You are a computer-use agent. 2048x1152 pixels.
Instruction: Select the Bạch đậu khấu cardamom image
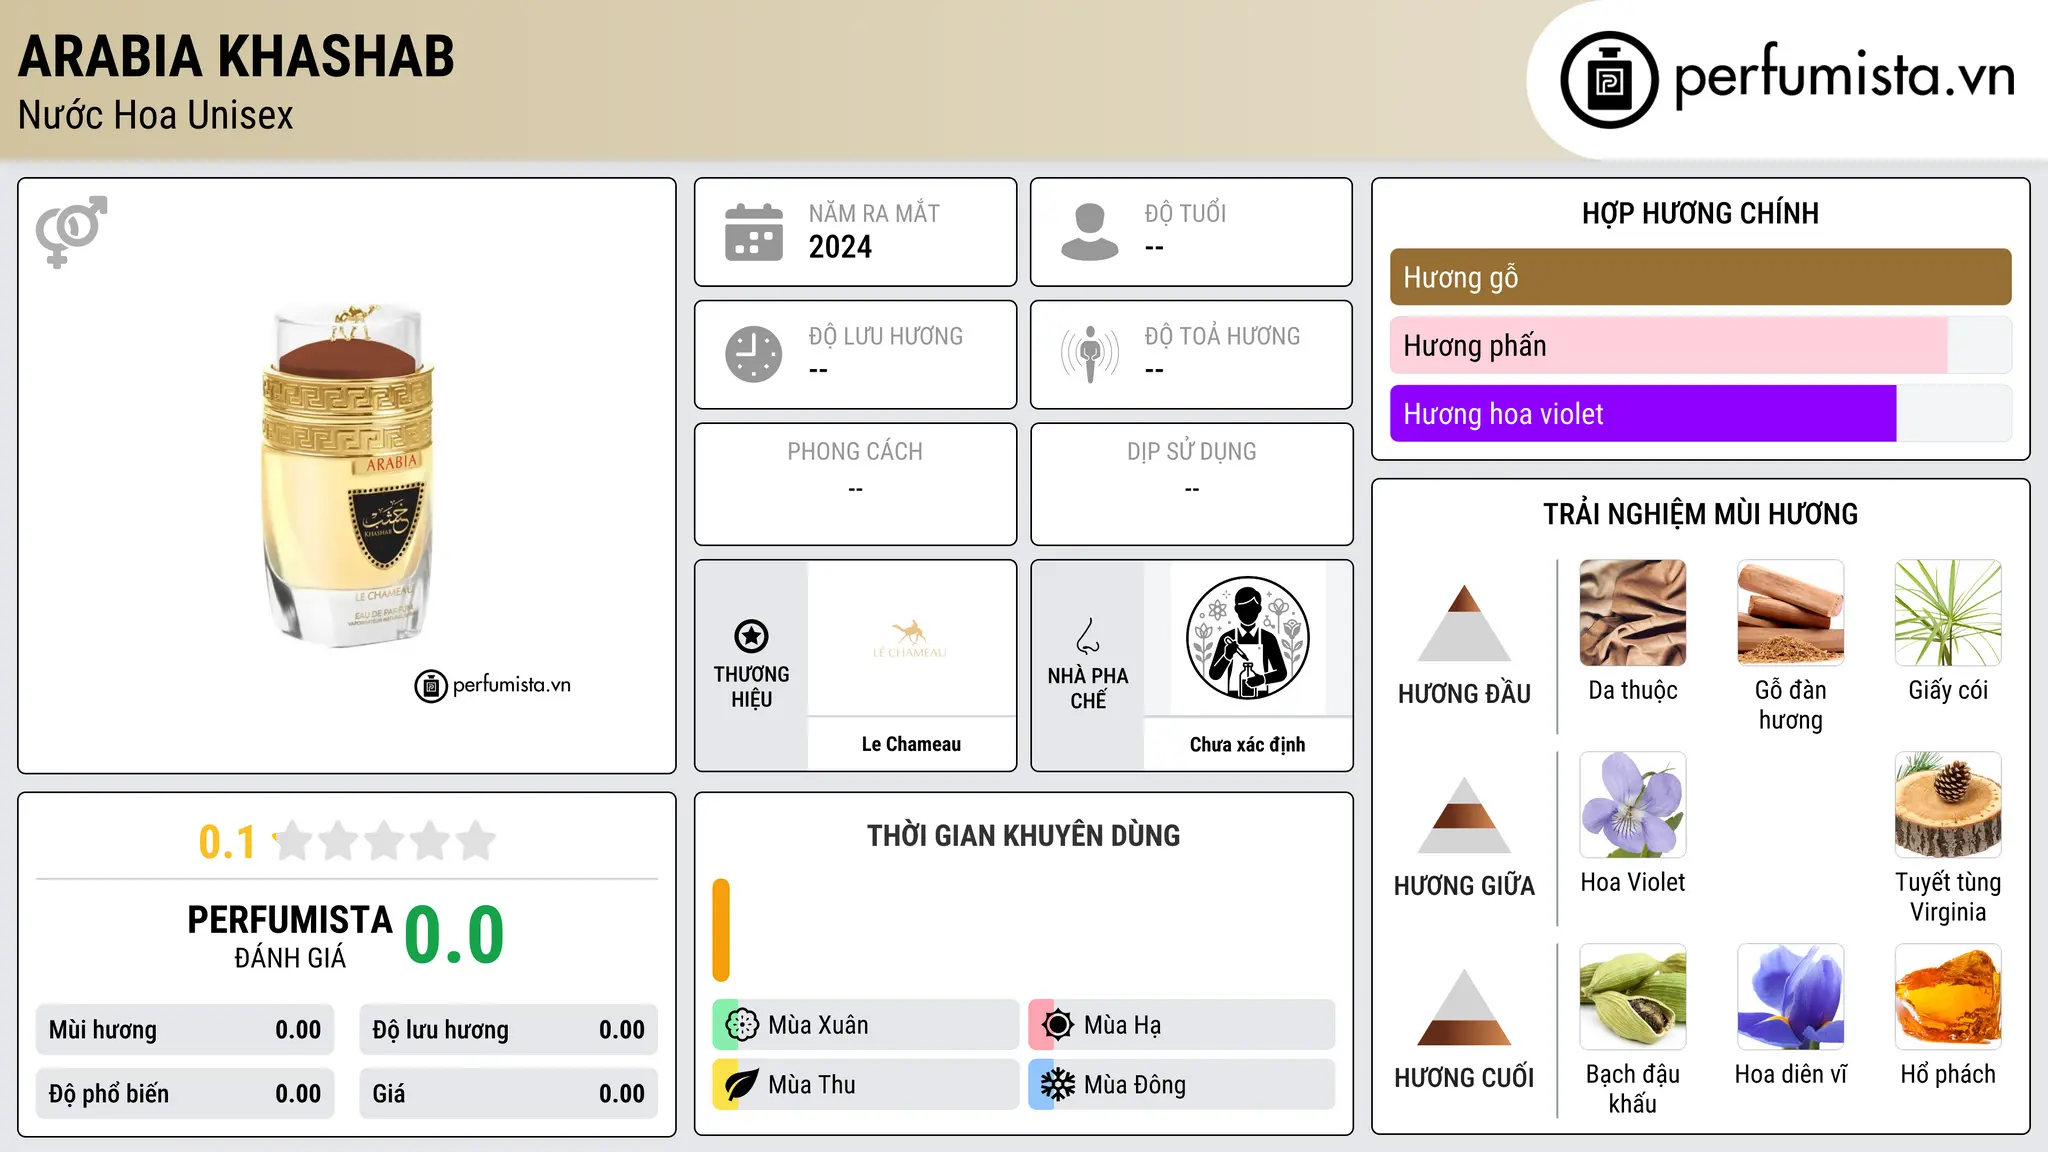[x=1633, y=997]
